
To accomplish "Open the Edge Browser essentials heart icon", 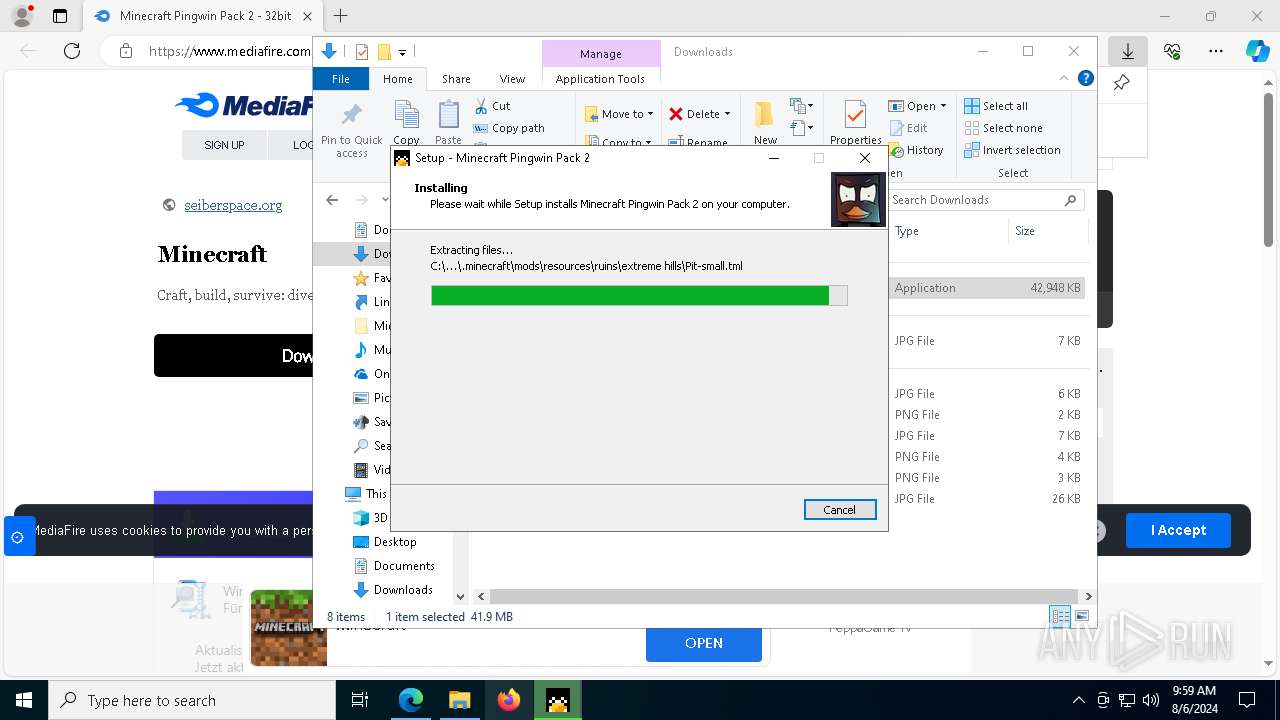I will [1172, 51].
